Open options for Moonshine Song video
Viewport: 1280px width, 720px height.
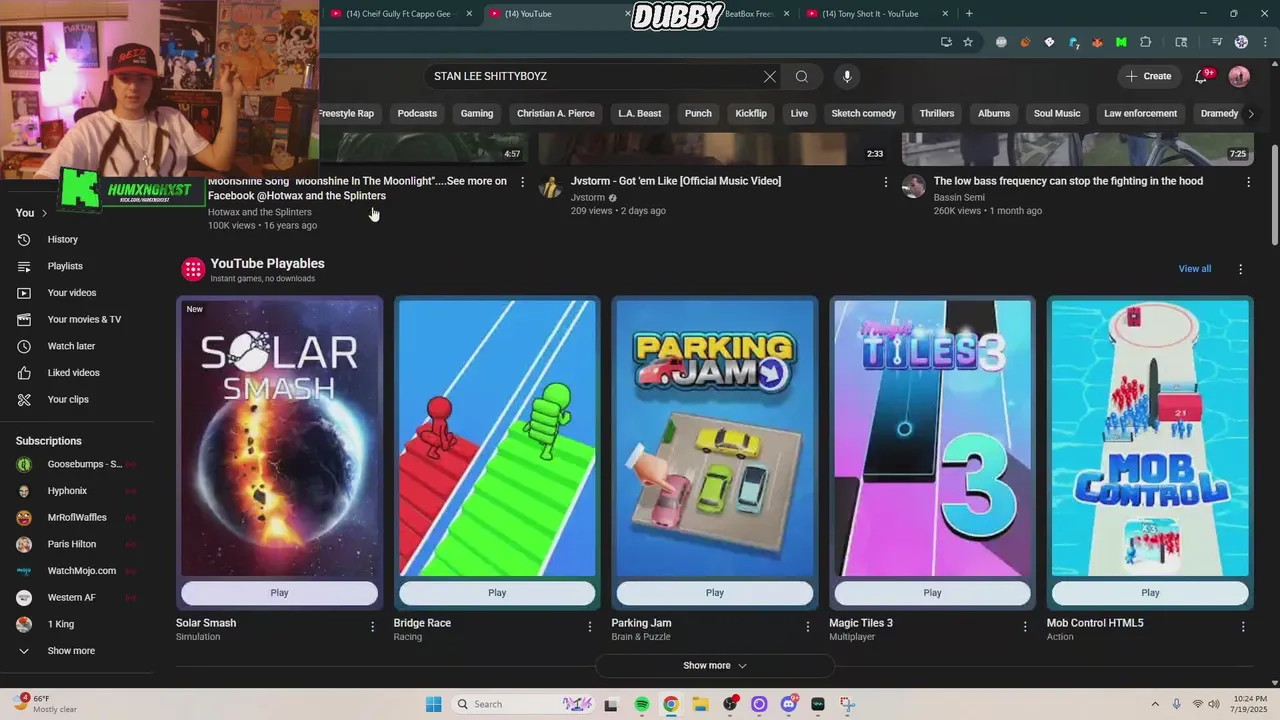522,182
